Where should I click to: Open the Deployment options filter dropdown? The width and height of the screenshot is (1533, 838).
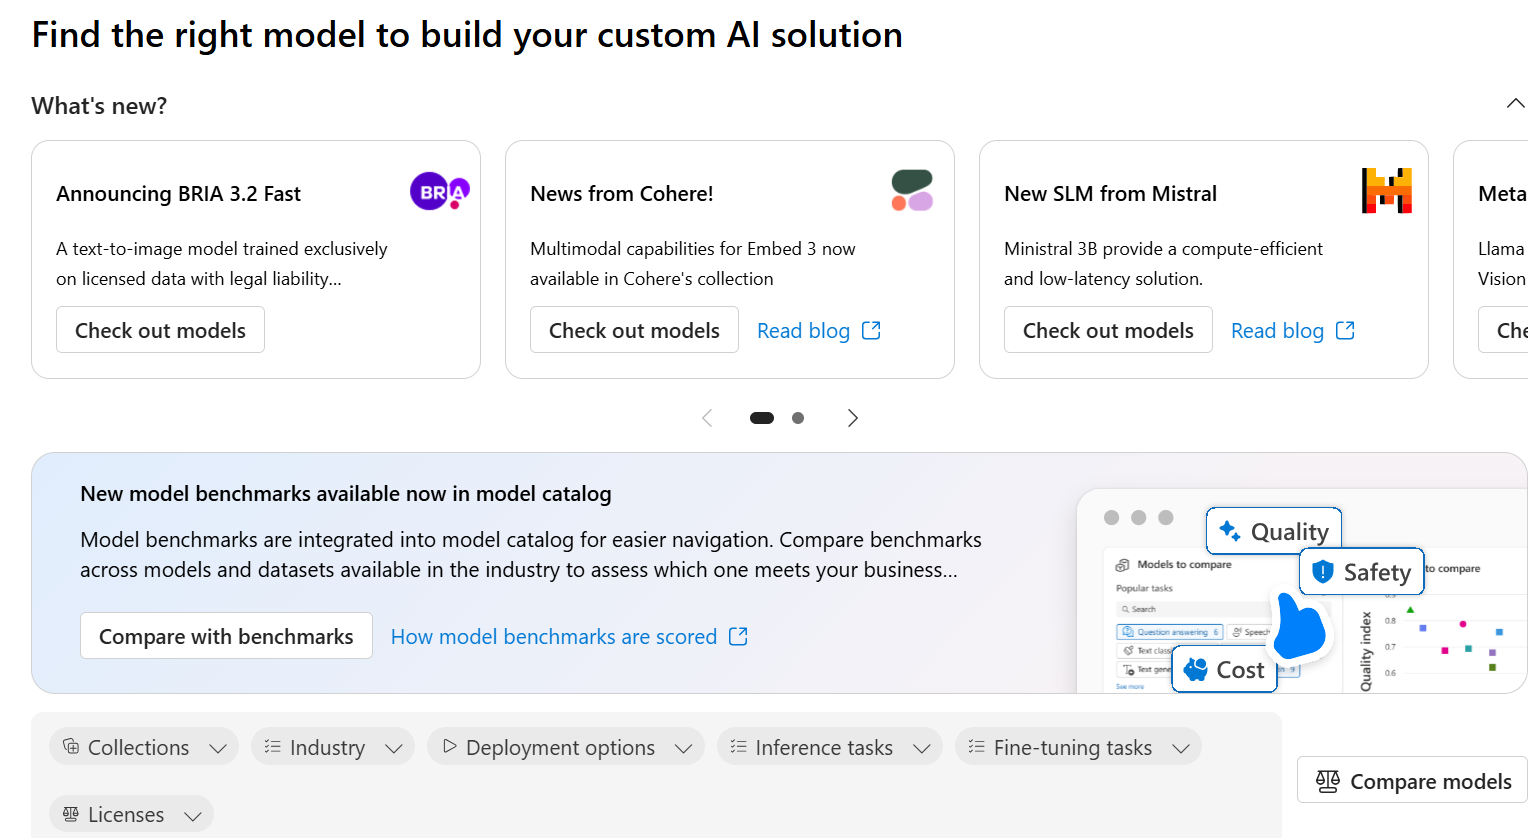point(566,747)
